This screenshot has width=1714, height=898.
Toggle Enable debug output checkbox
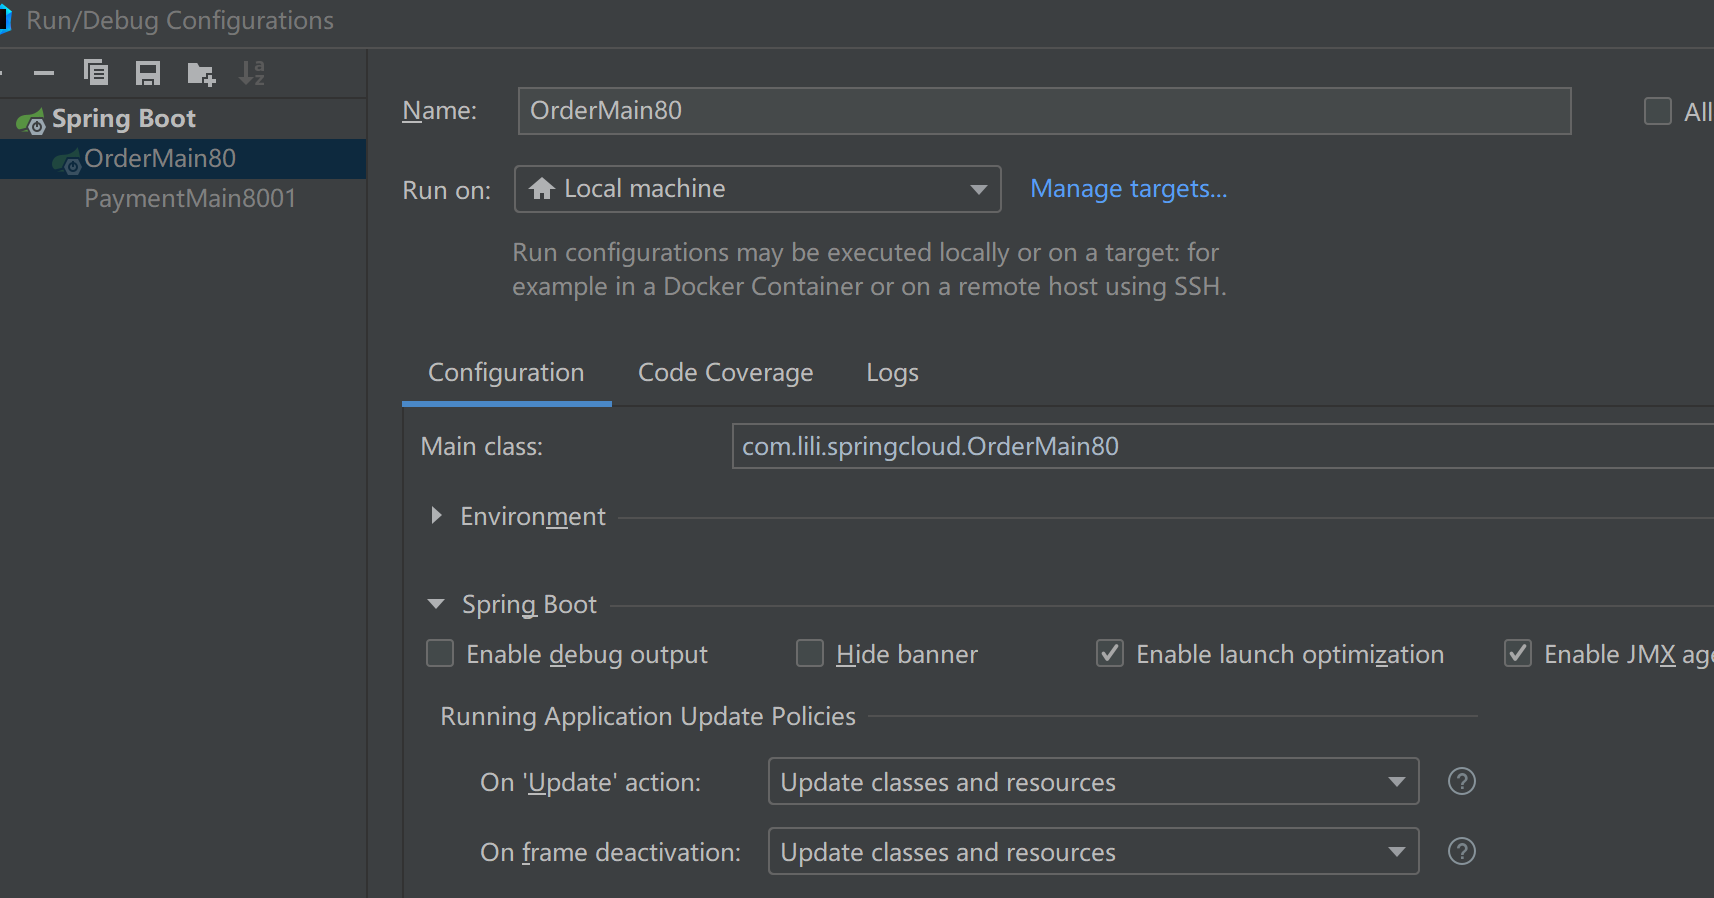point(440,654)
